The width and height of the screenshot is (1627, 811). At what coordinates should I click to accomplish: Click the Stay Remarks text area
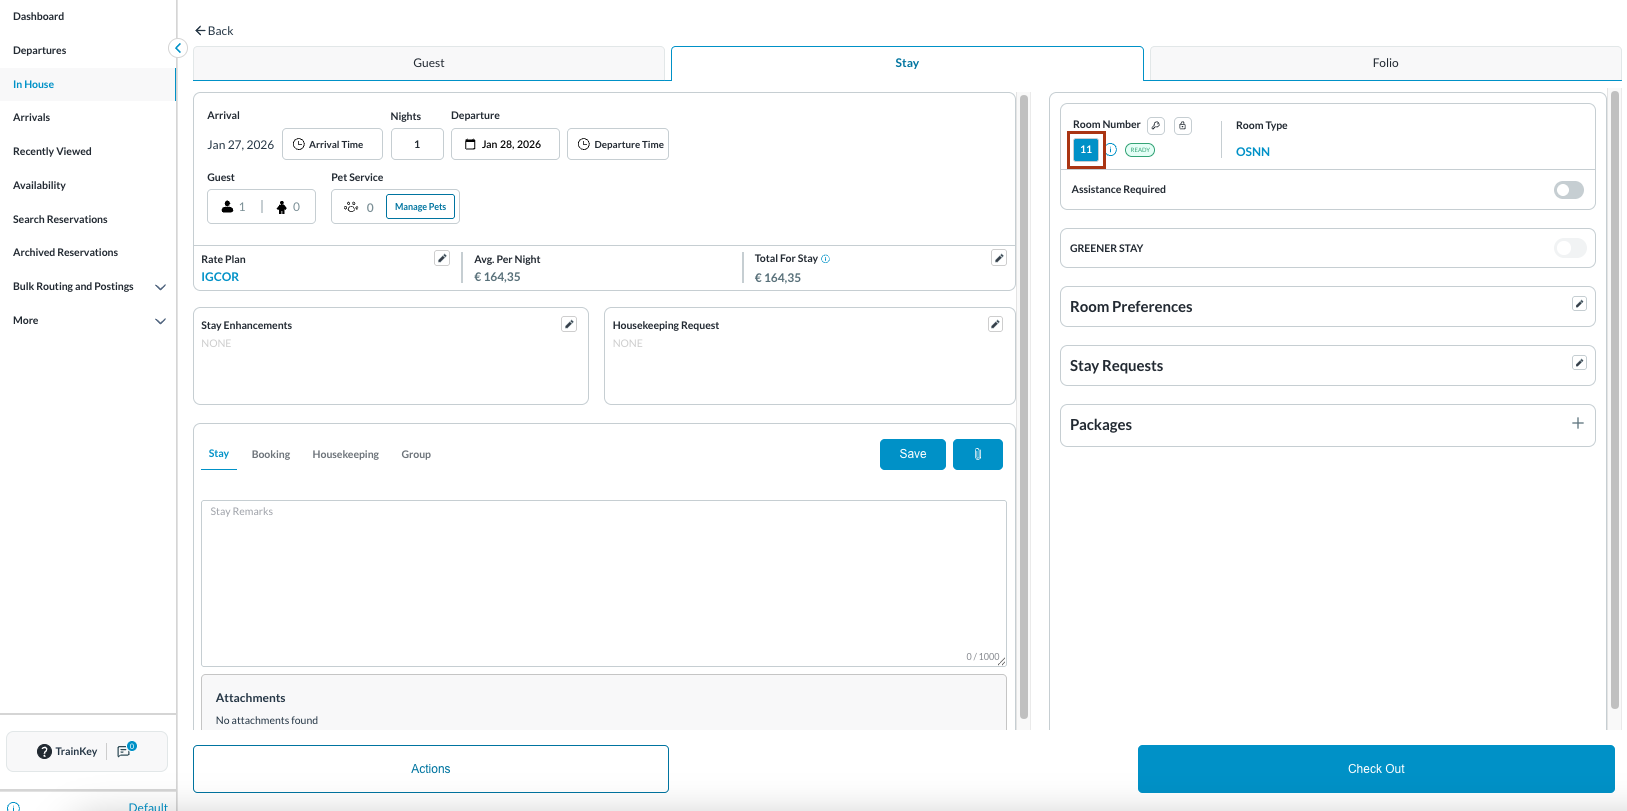[x=603, y=583]
